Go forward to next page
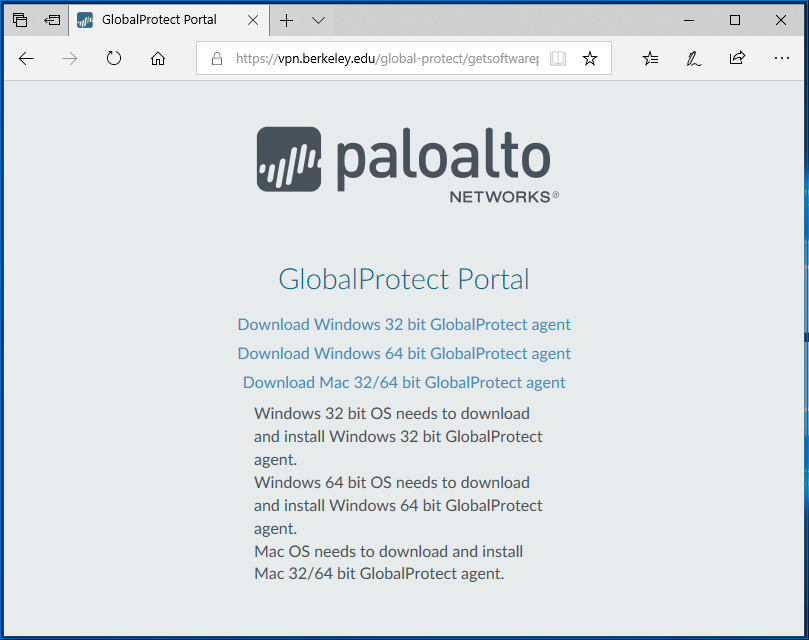The width and height of the screenshot is (809, 640). (70, 58)
